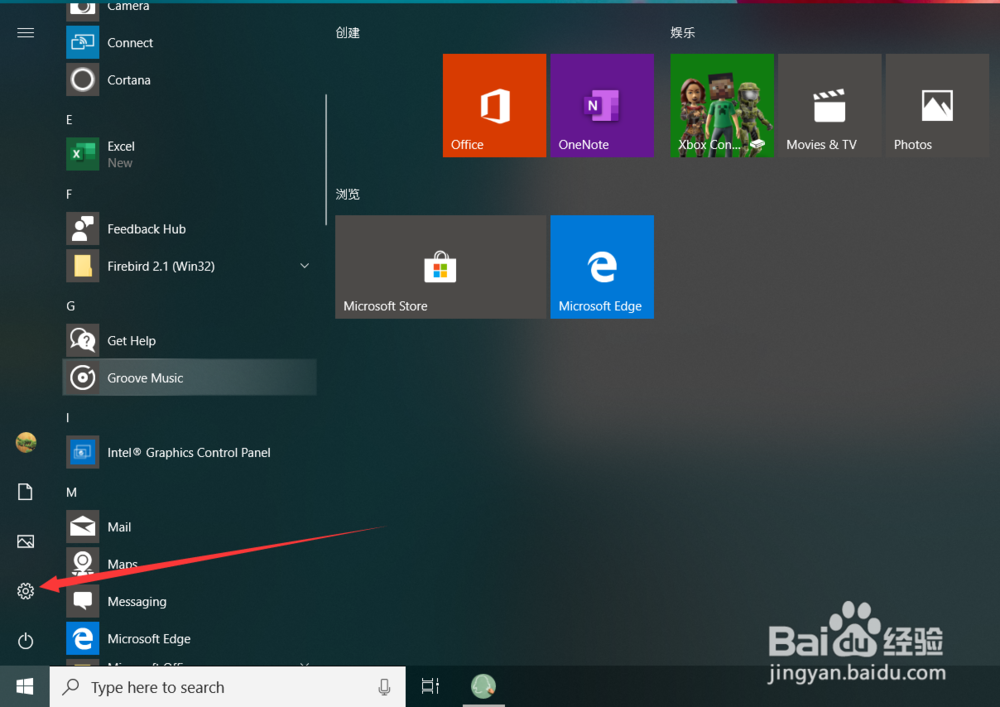Click the microphone icon in search box
This screenshot has width=1000, height=707.
click(384, 687)
